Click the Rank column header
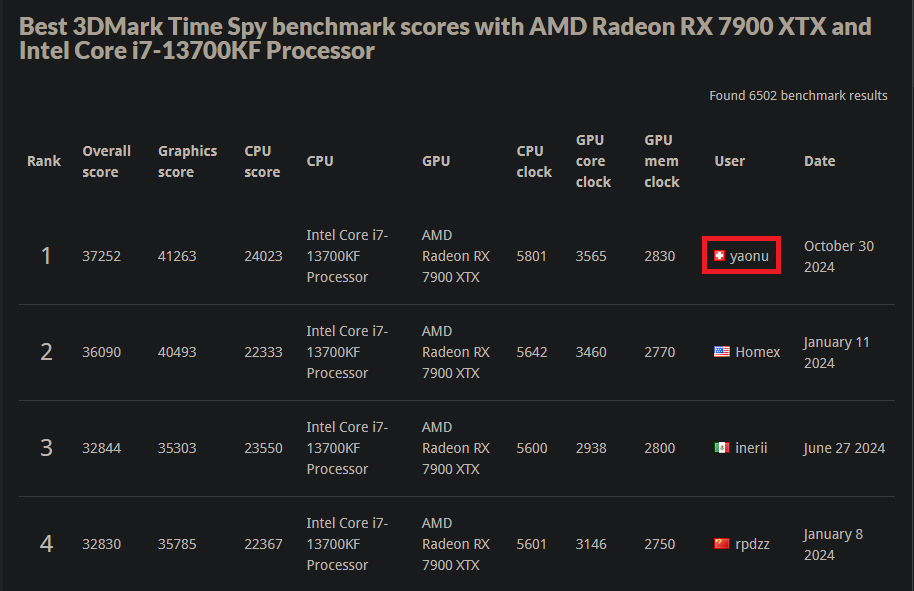 [44, 161]
